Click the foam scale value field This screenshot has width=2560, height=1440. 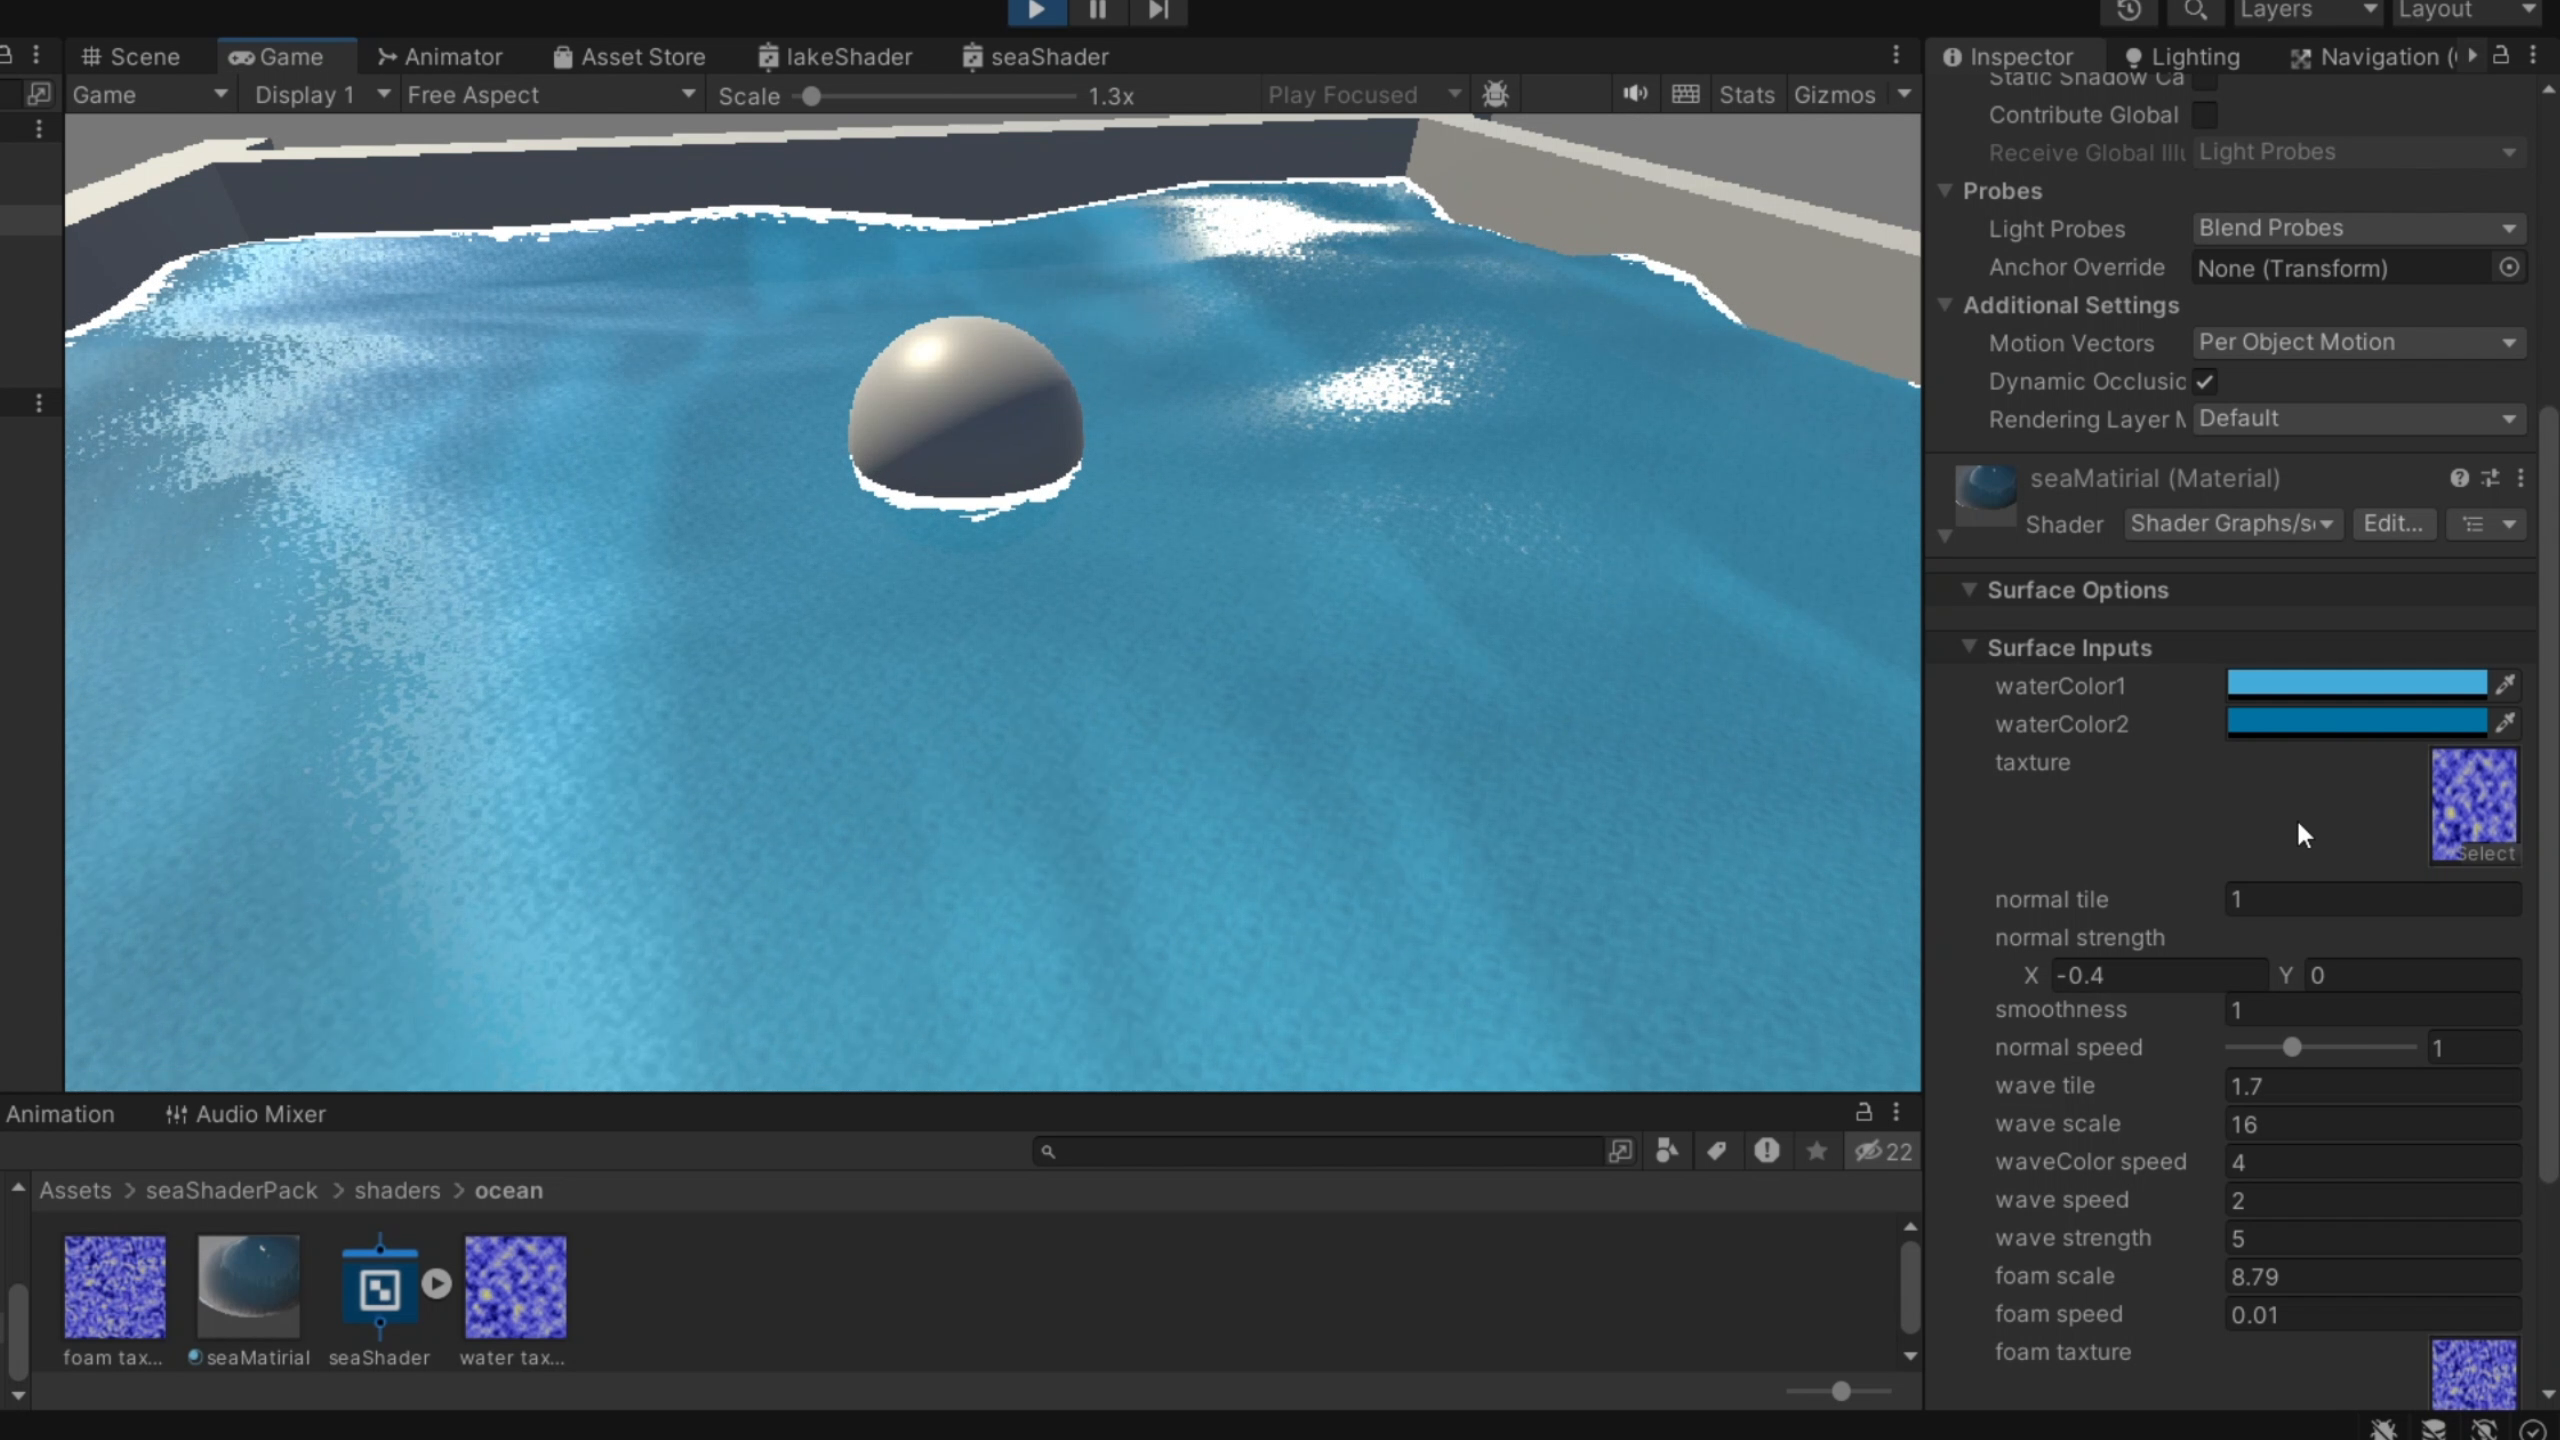(x=2373, y=1277)
